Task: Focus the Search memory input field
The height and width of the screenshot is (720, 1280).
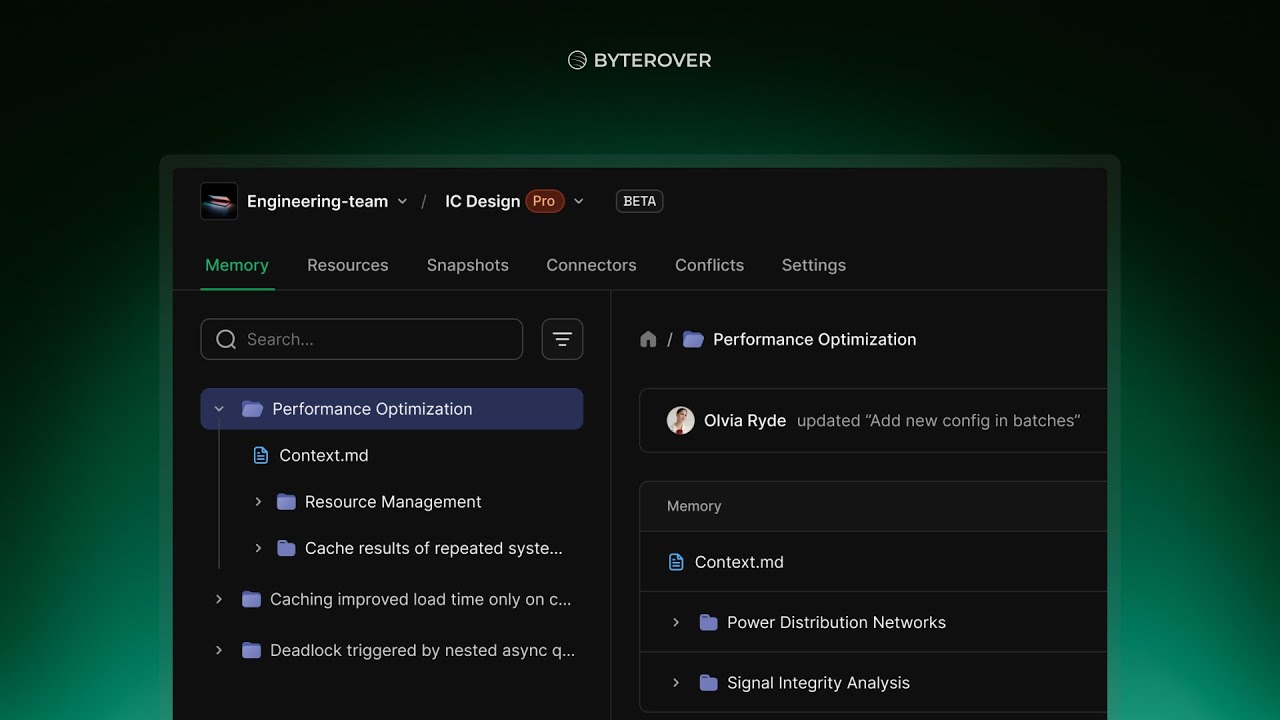Action: 362,339
